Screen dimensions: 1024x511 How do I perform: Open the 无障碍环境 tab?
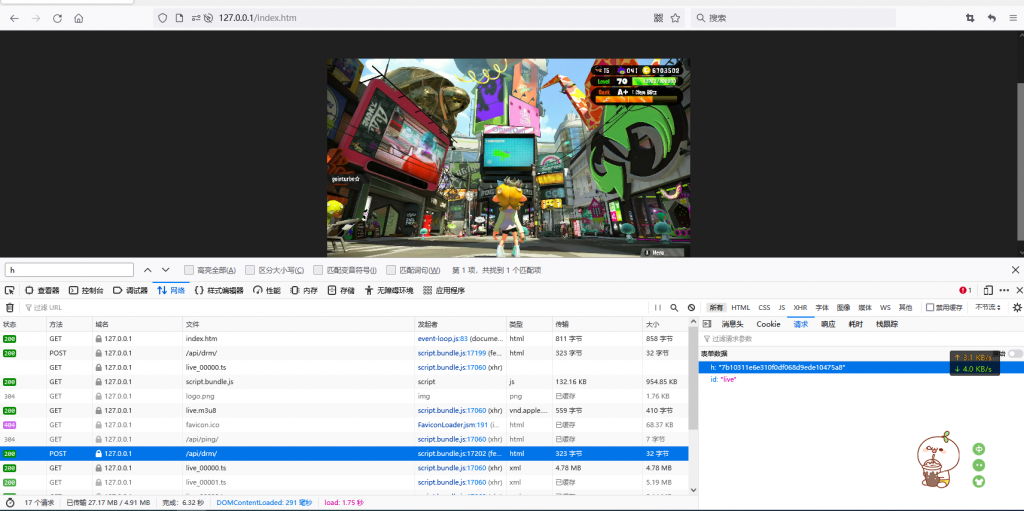(389, 290)
